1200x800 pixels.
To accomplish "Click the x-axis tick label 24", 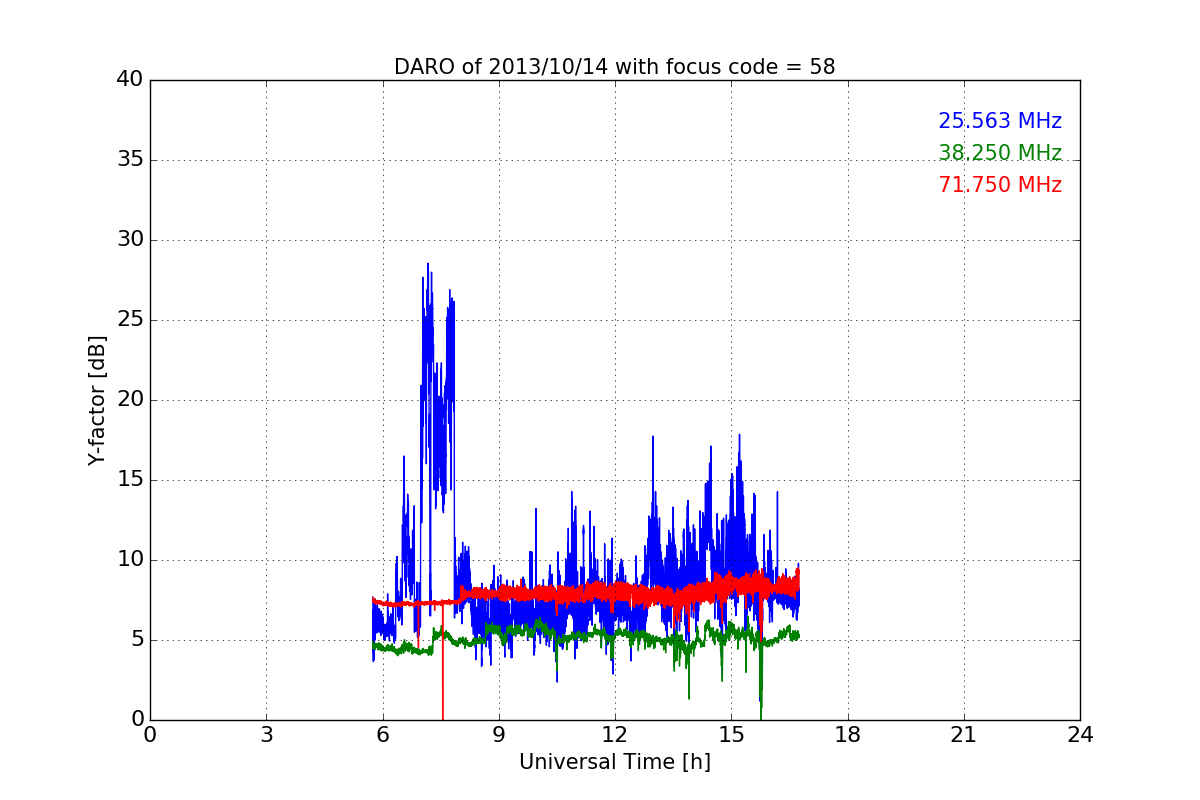I will coord(1080,735).
